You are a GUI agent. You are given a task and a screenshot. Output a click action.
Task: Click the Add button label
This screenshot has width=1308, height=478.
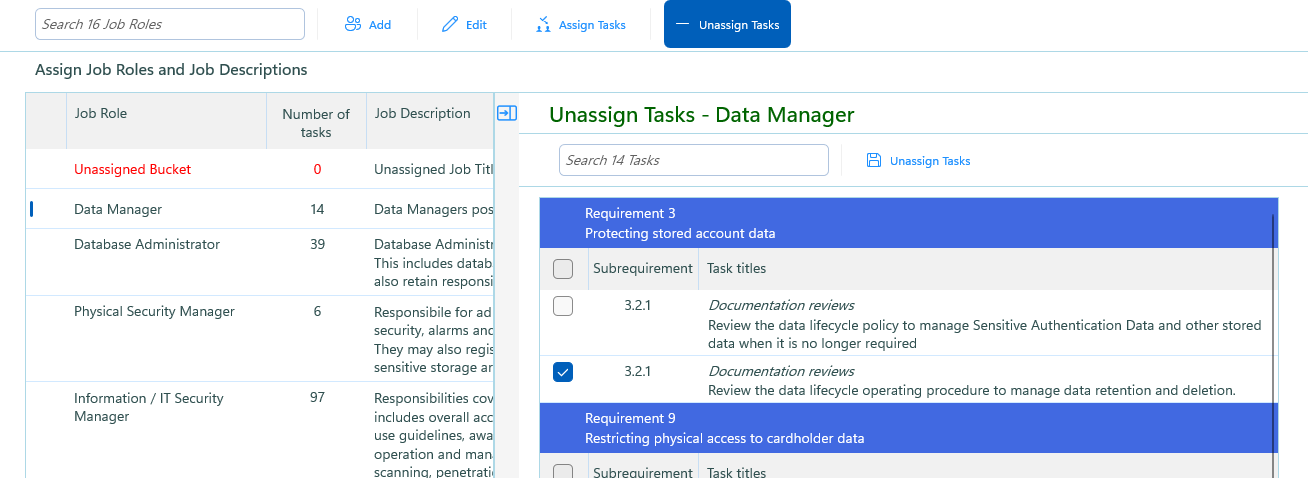(380, 24)
